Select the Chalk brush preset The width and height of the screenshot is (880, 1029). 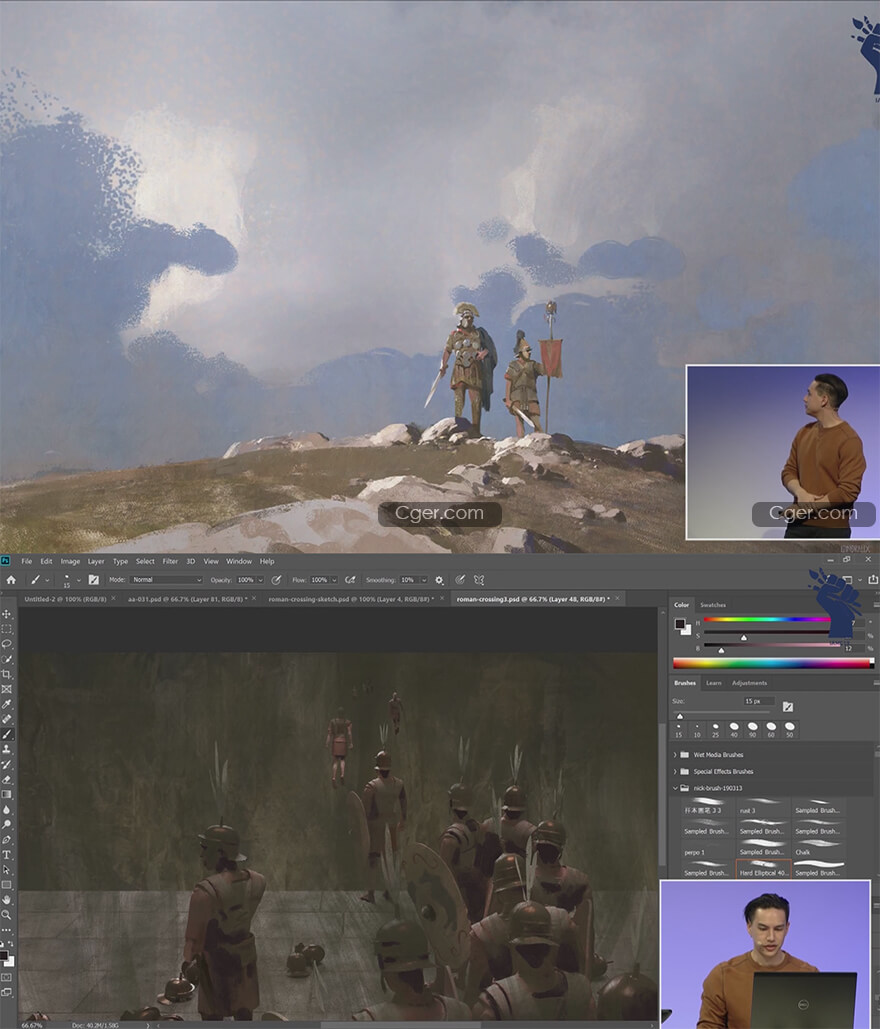point(819,847)
